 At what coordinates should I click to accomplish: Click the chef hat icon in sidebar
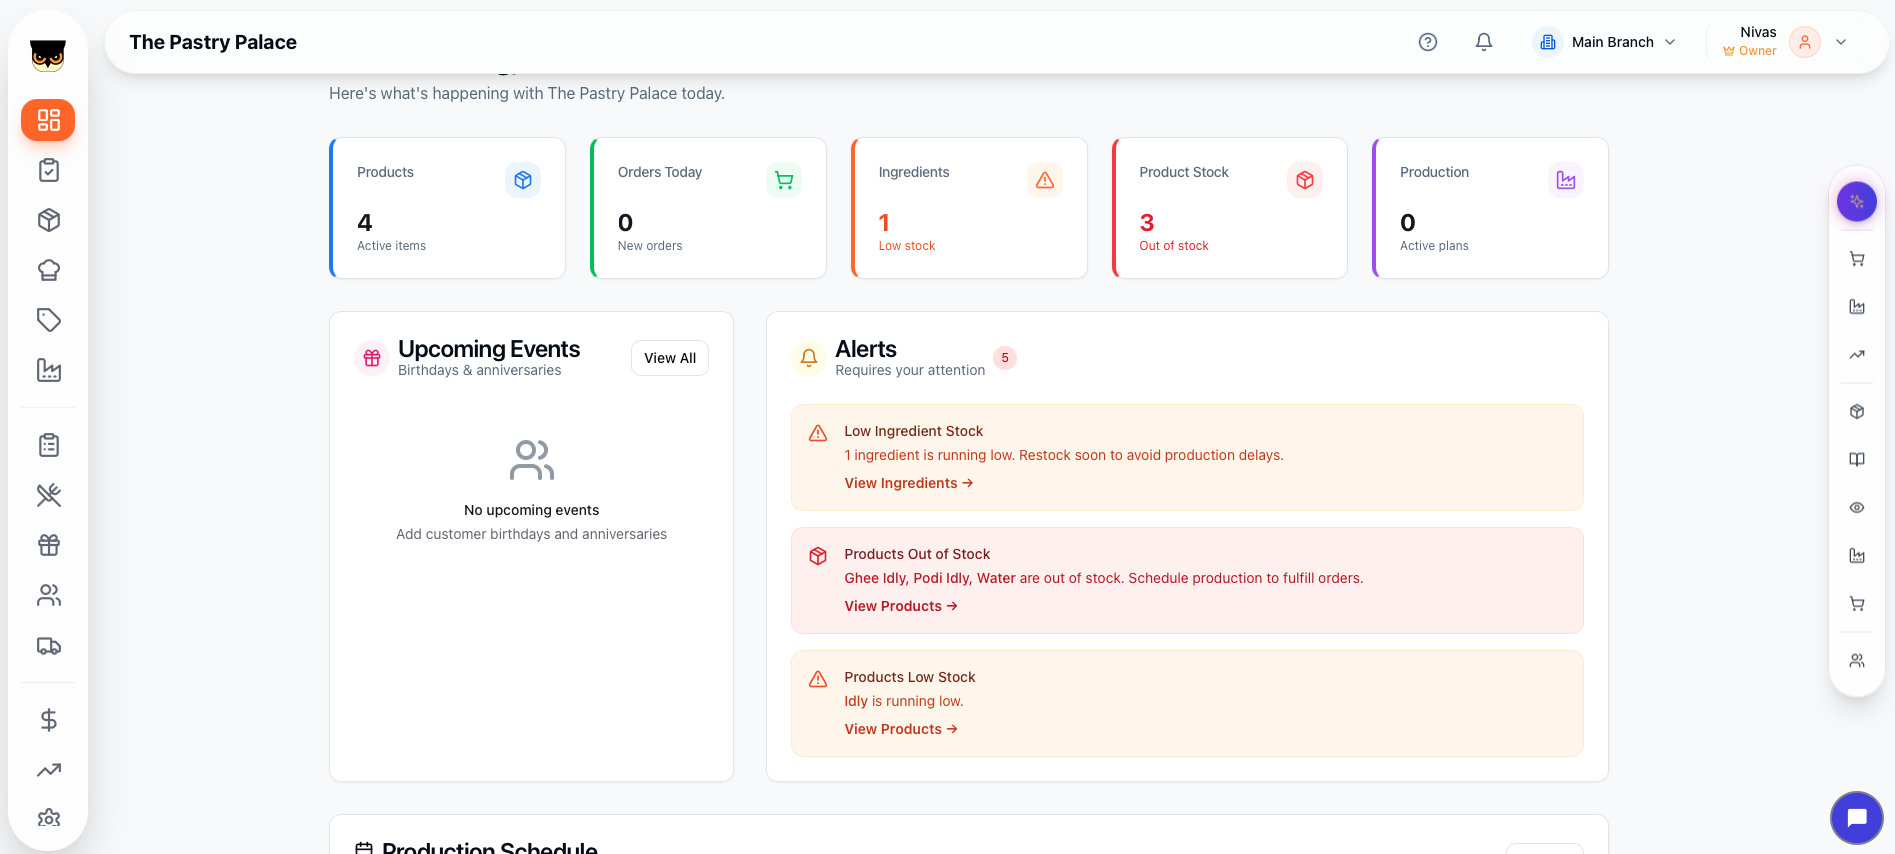[48, 270]
